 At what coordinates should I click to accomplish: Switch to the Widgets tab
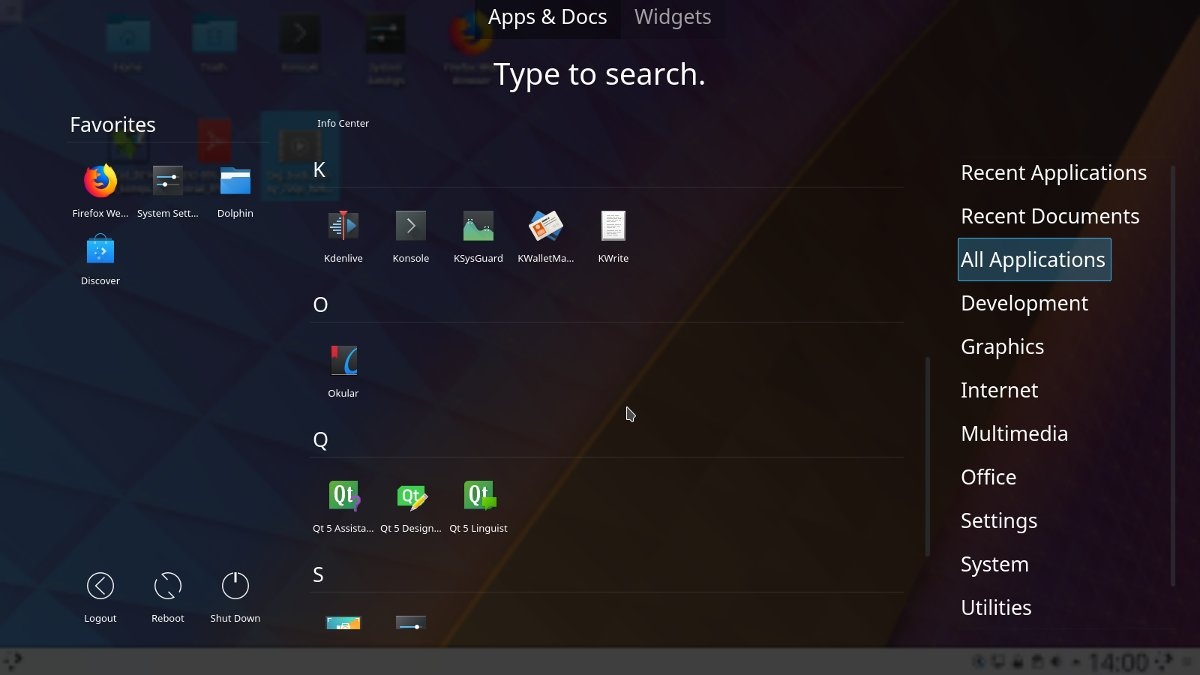(x=672, y=17)
